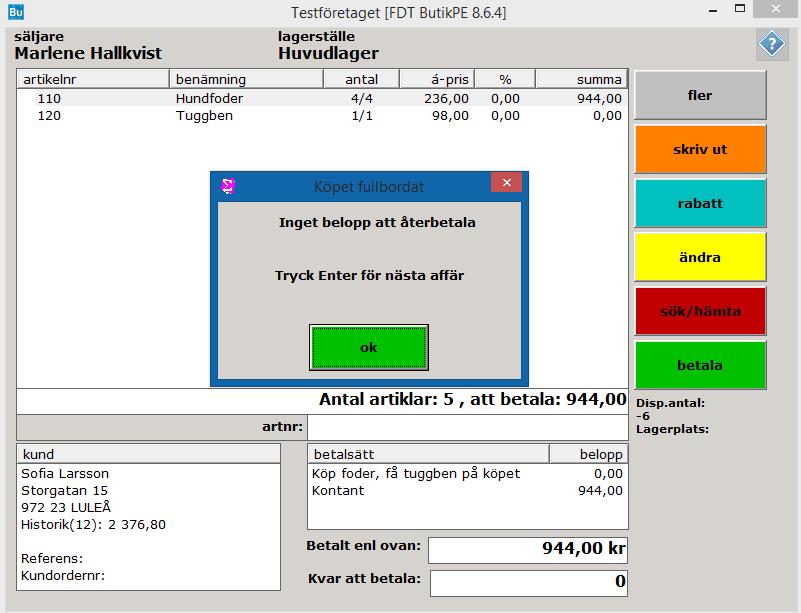Click the customer name Sofia Larsson
Screen dimensions: 801x613
(x=65, y=474)
